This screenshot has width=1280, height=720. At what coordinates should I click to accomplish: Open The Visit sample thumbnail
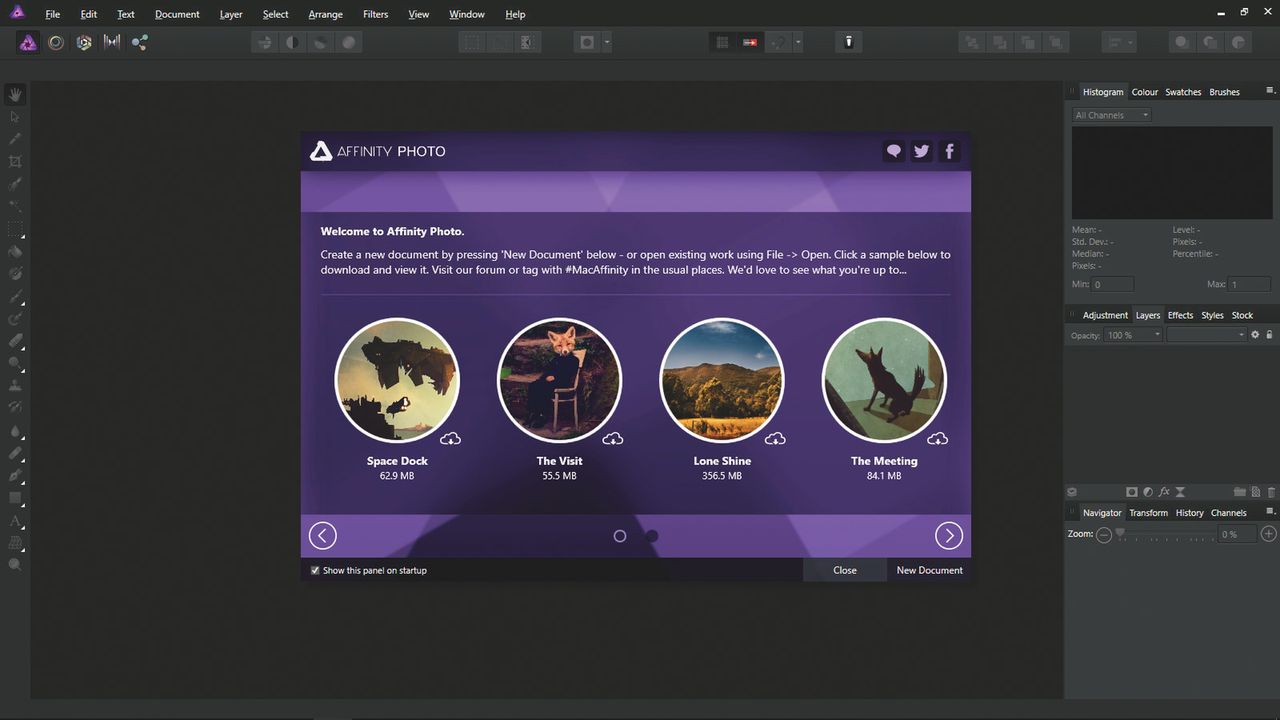click(559, 380)
